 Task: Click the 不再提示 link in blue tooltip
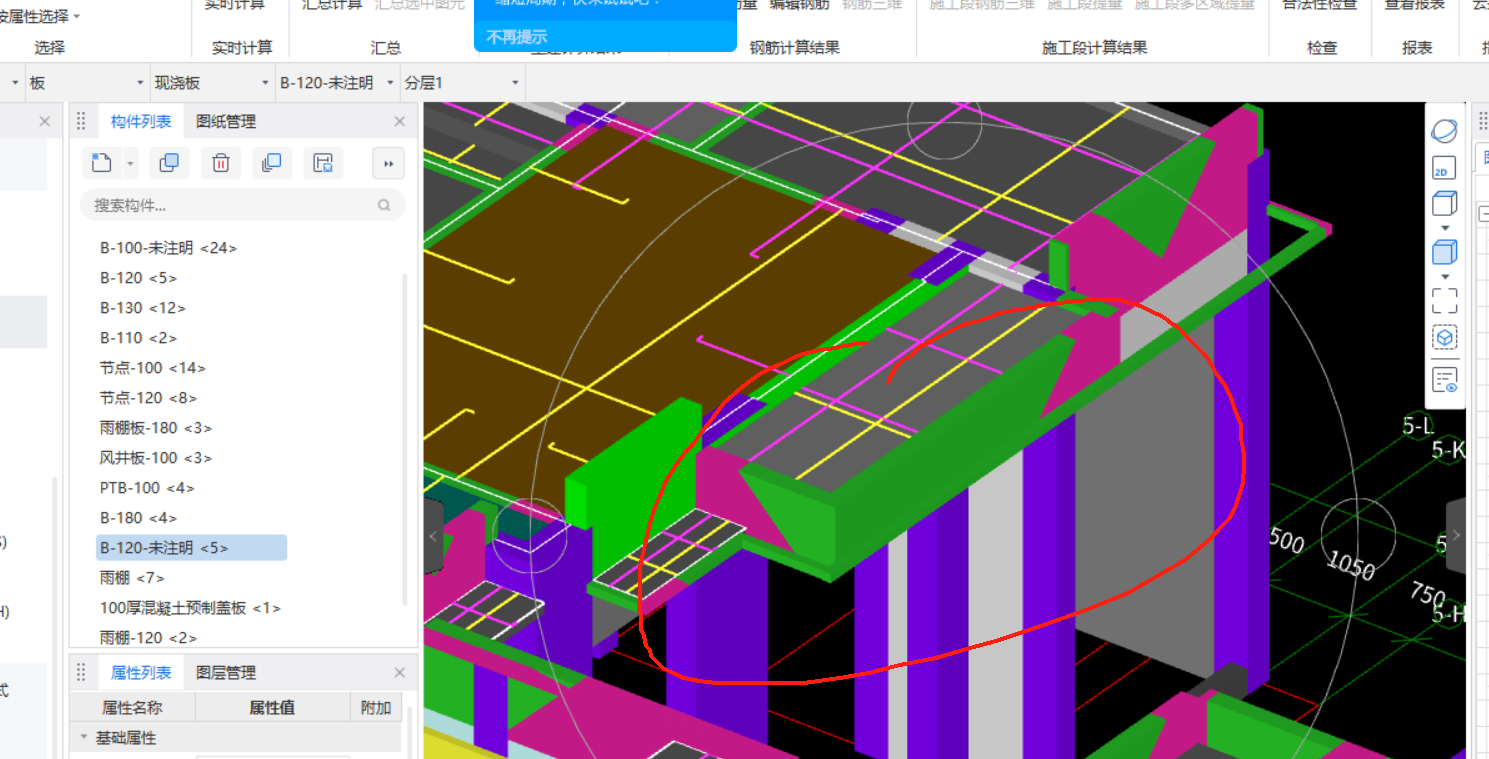[x=516, y=37]
